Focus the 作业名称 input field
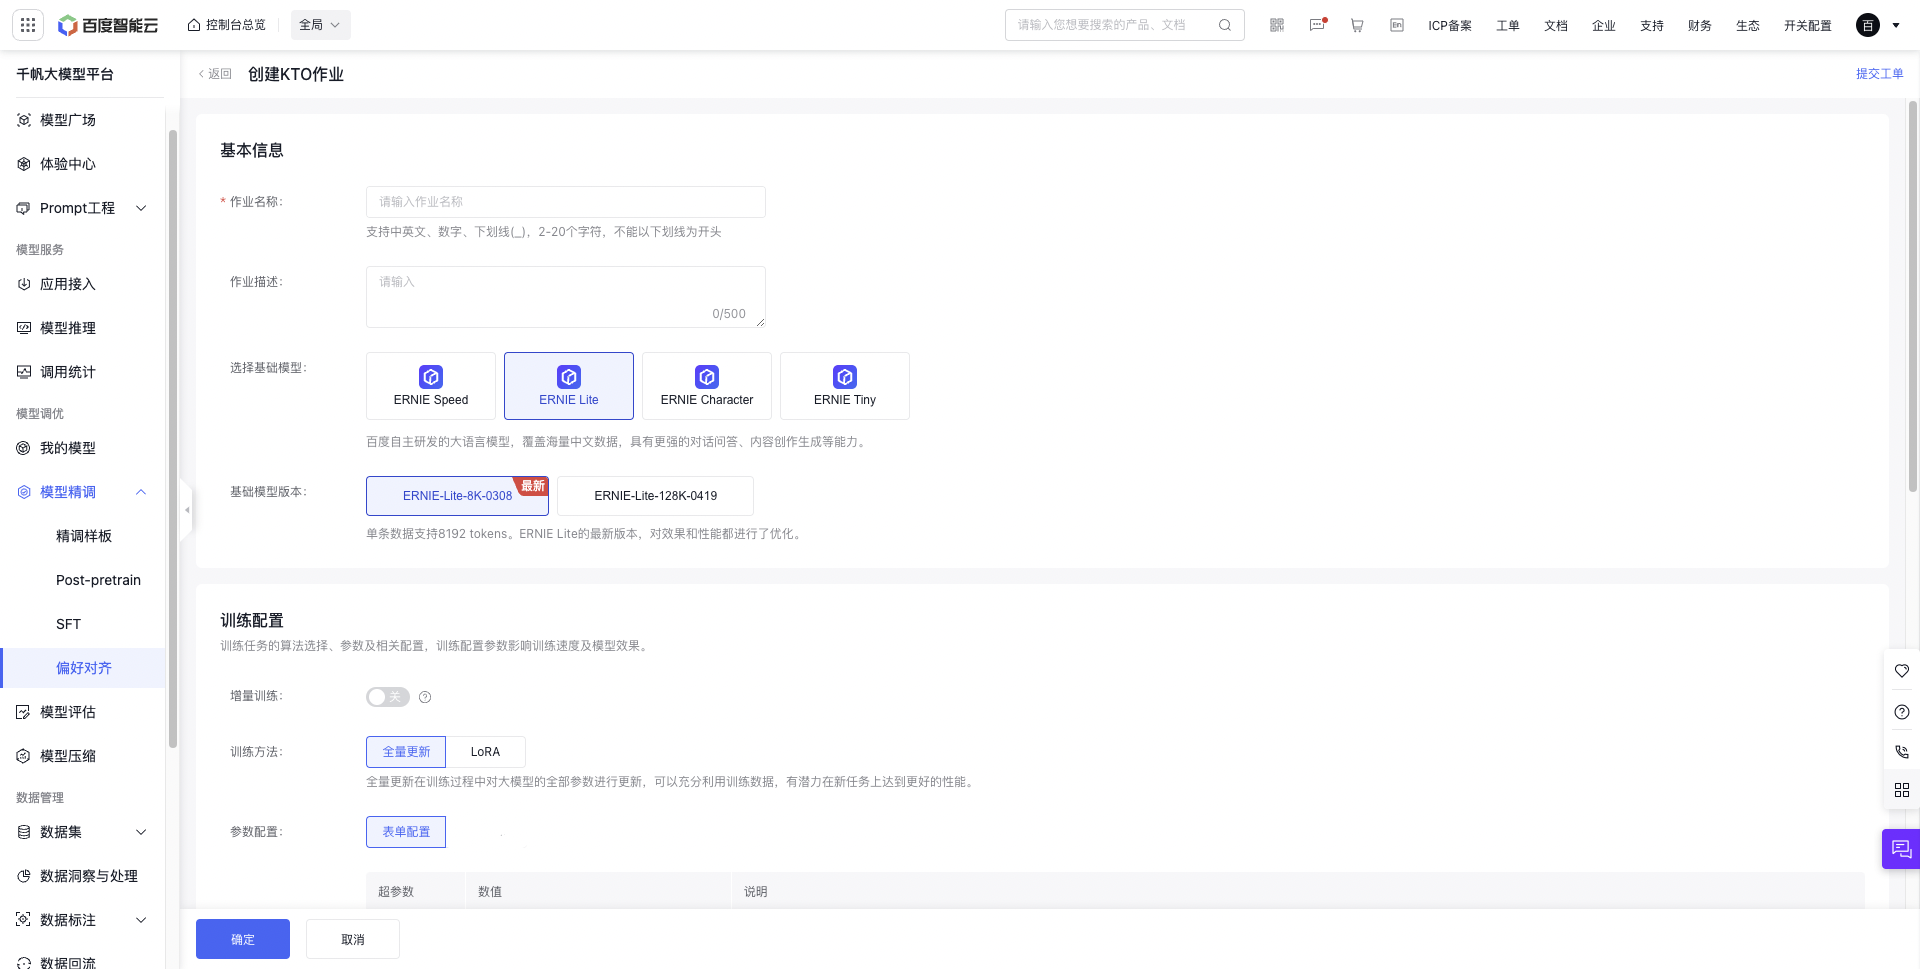 click(566, 202)
